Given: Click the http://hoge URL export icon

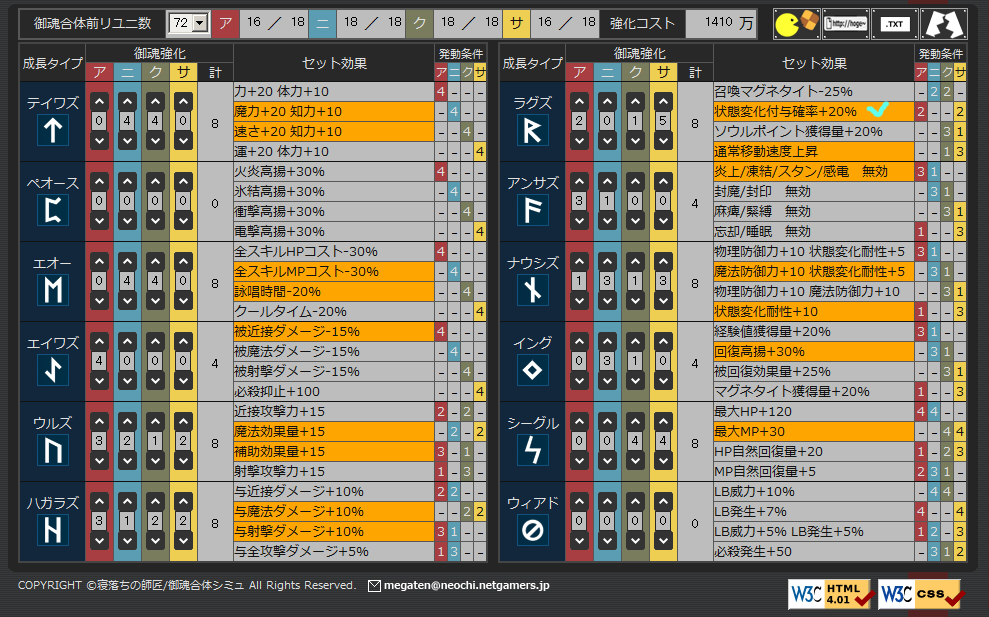Looking at the screenshot, I should tap(845, 24).
